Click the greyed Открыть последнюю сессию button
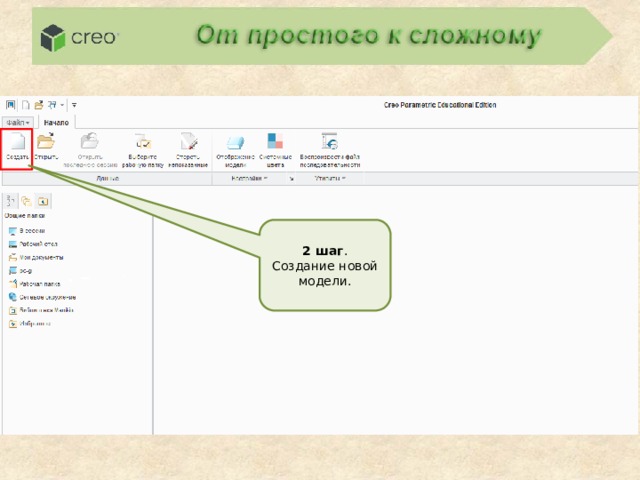640x480 pixels. [90, 150]
